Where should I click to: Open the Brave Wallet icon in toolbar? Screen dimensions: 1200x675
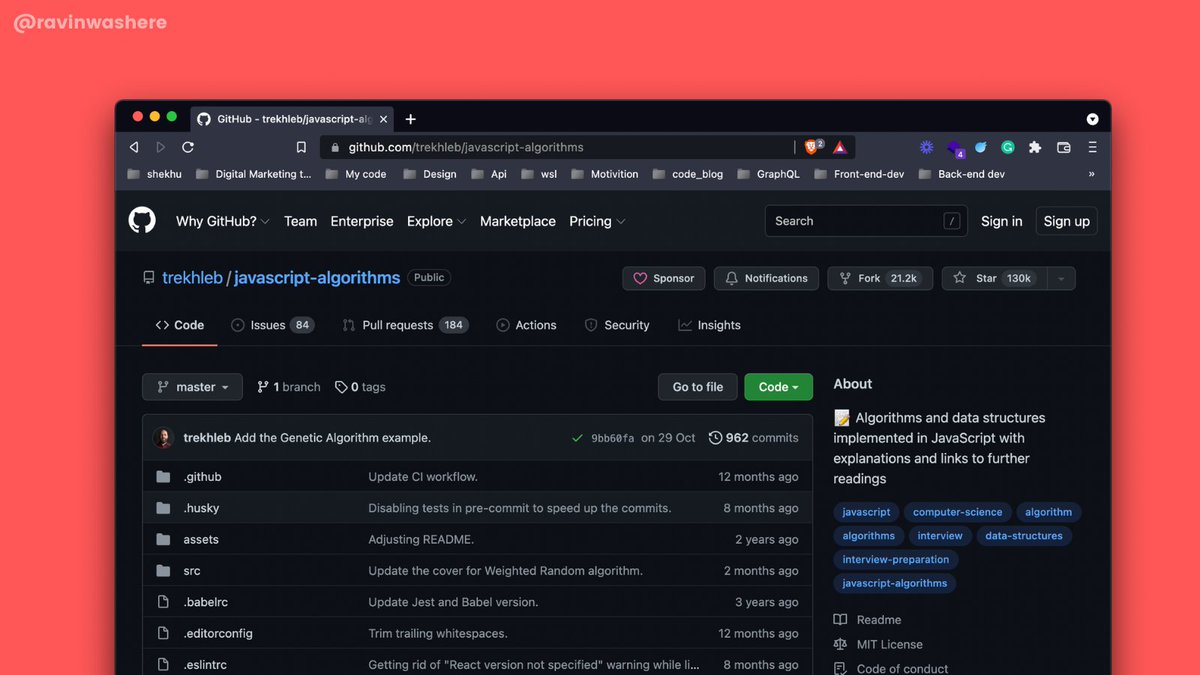1064,147
